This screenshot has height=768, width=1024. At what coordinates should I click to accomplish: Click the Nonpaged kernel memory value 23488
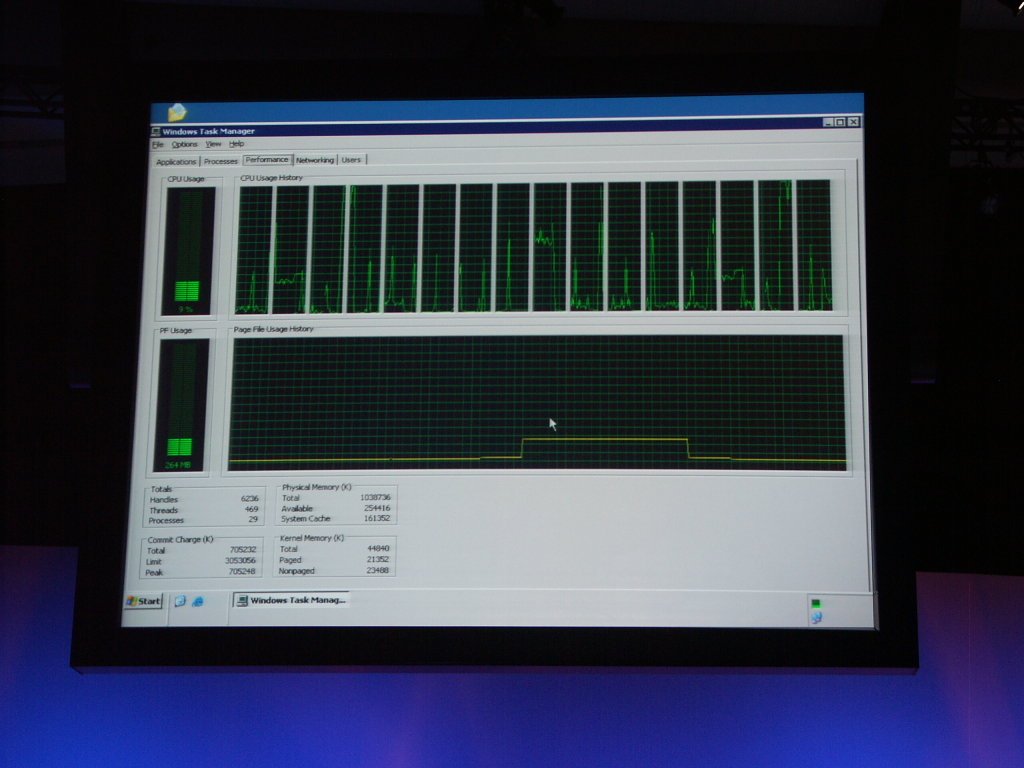point(377,570)
